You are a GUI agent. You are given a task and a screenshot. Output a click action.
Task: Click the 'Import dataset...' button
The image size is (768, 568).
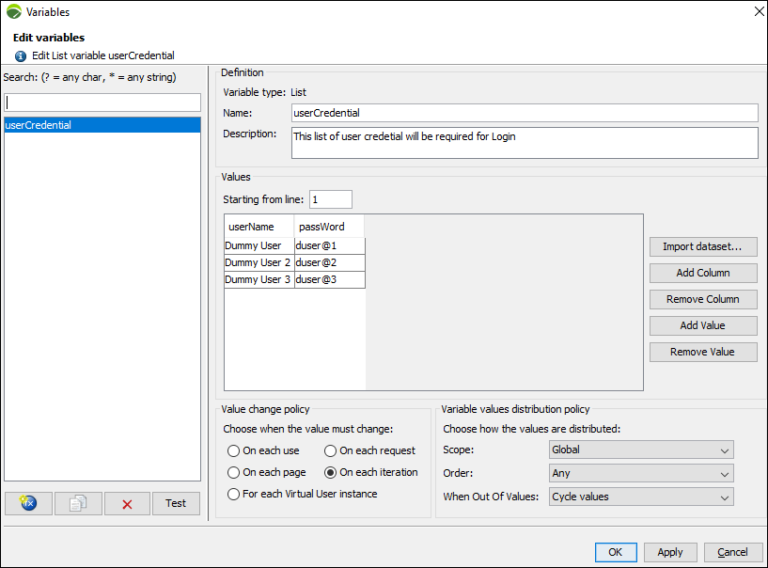tap(703, 246)
